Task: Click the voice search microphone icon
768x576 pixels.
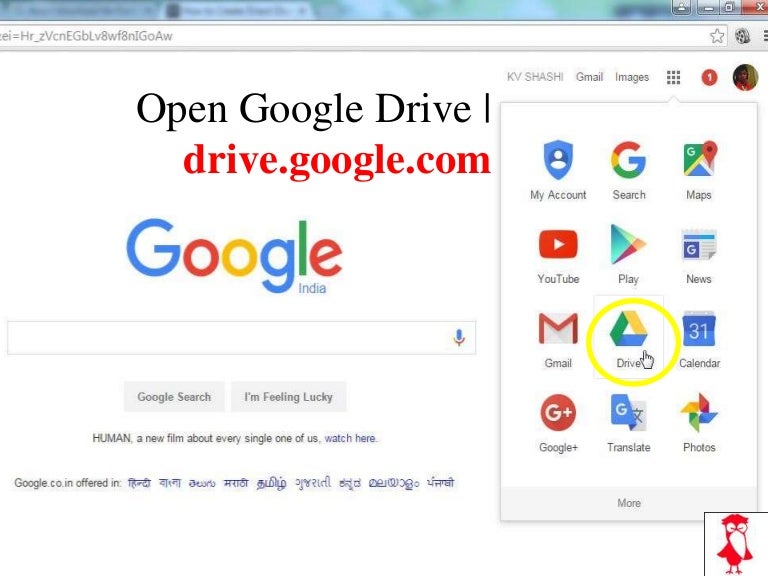Action: tap(459, 338)
